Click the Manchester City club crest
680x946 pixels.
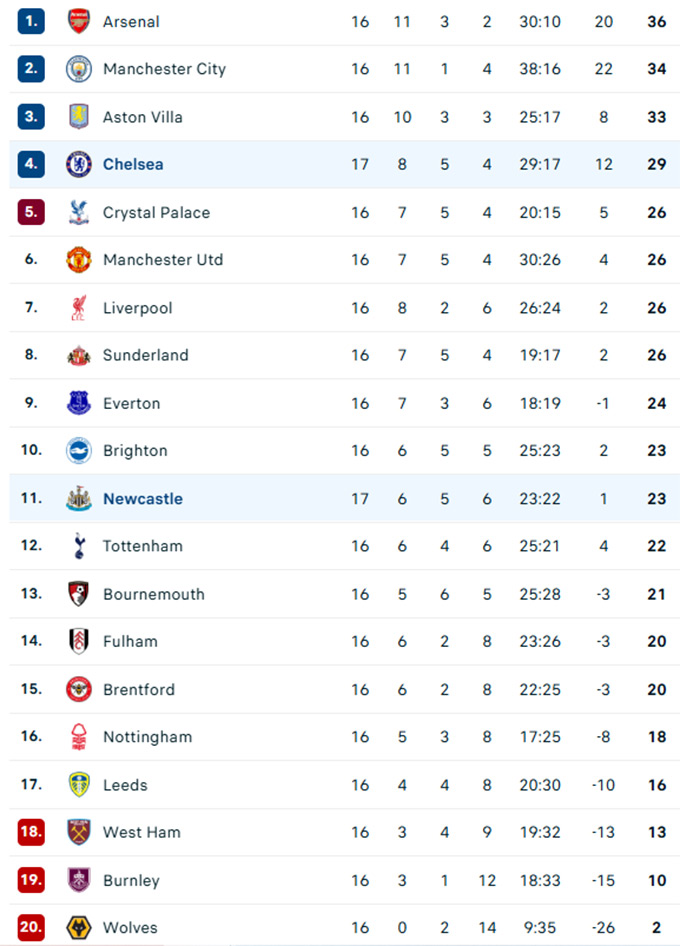79,69
